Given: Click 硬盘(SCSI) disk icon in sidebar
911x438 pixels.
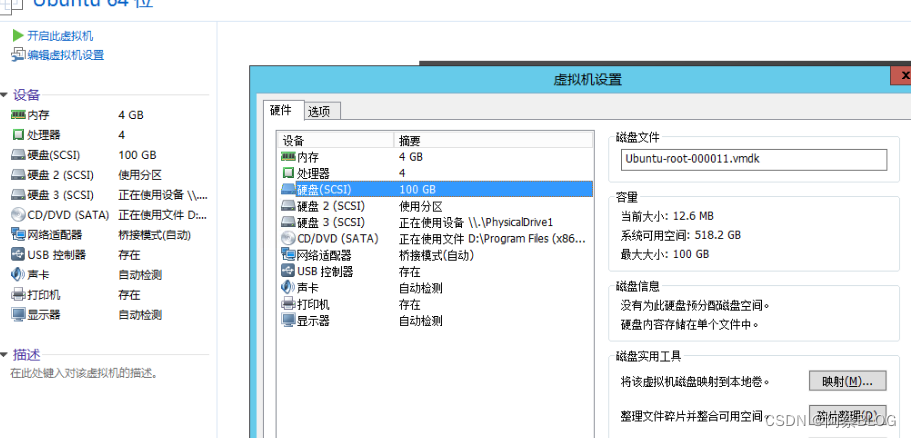Looking at the screenshot, I should point(19,155).
